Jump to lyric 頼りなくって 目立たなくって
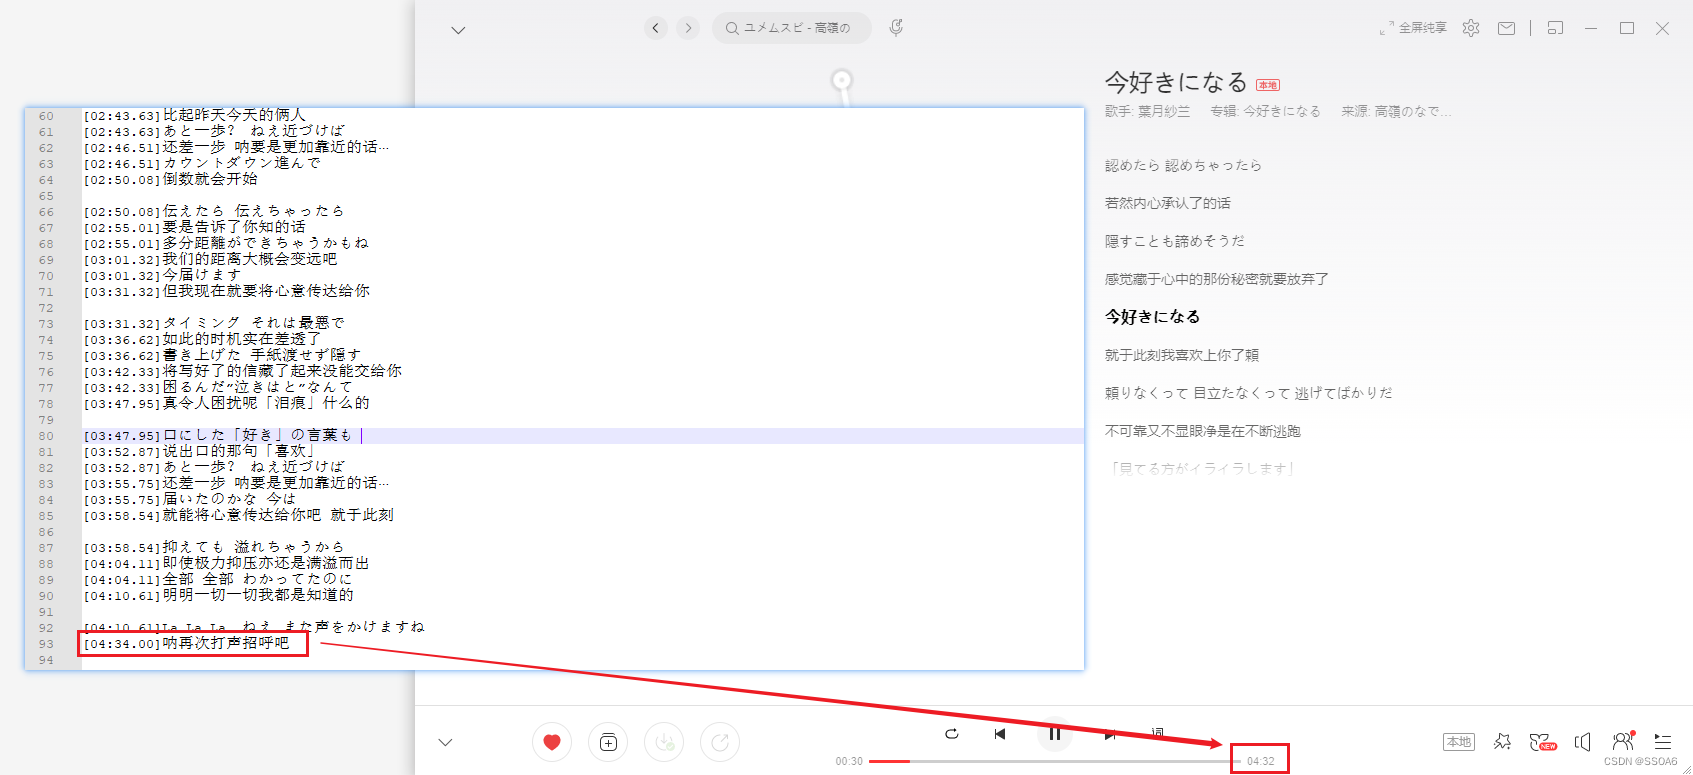Screen dimensions: 1693x775 click(1248, 393)
